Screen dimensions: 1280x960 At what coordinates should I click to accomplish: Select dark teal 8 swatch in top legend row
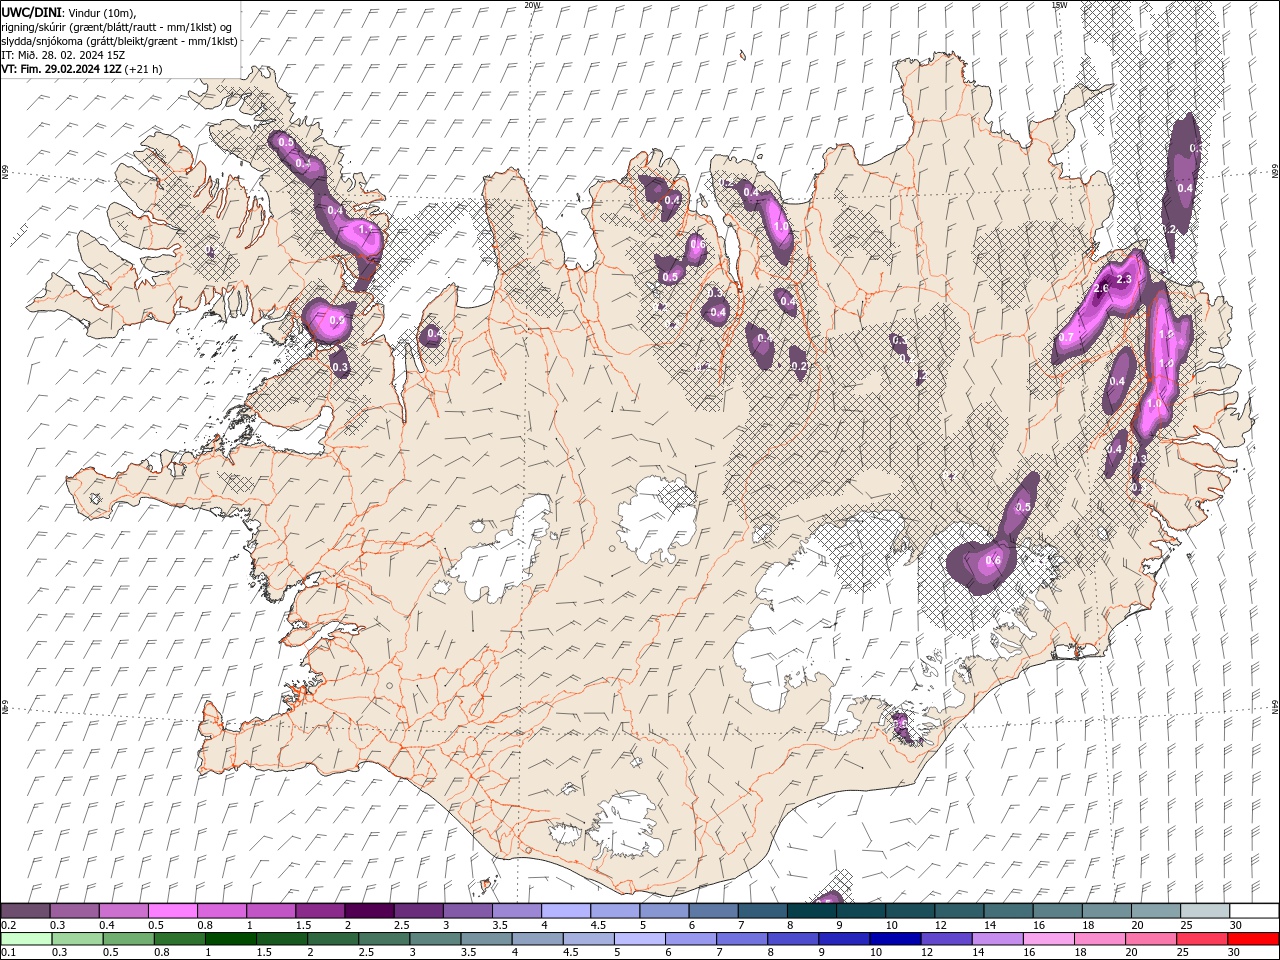pyautogui.click(x=811, y=911)
